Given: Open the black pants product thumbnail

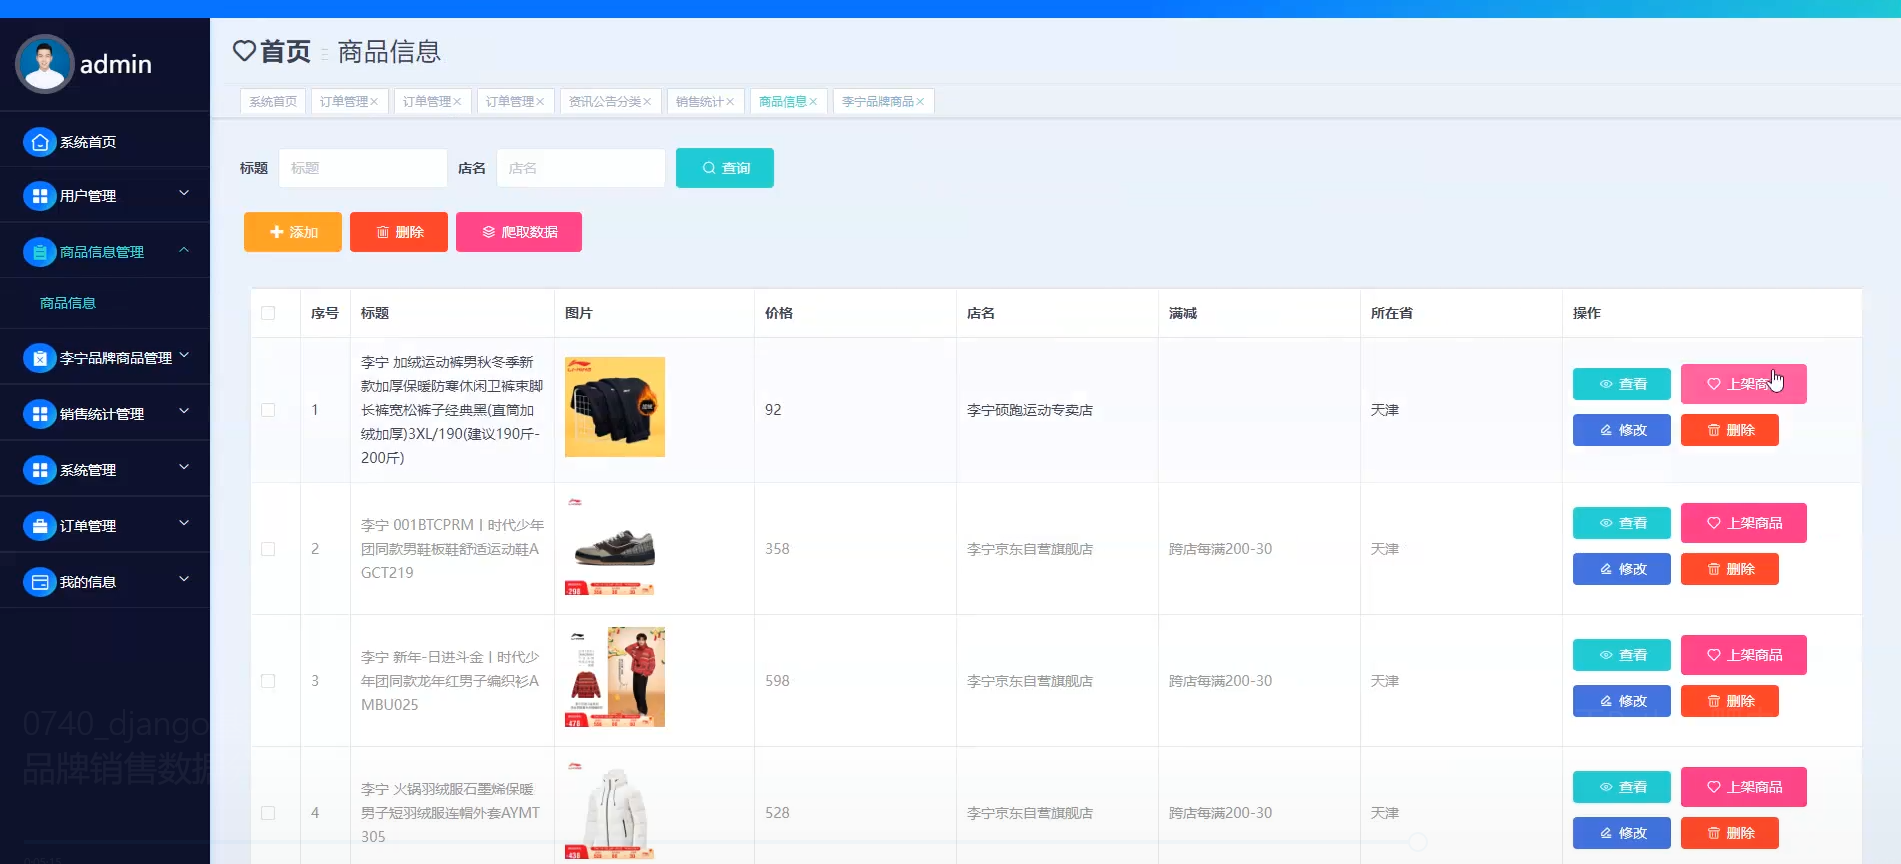Looking at the screenshot, I should (x=615, y=407).
